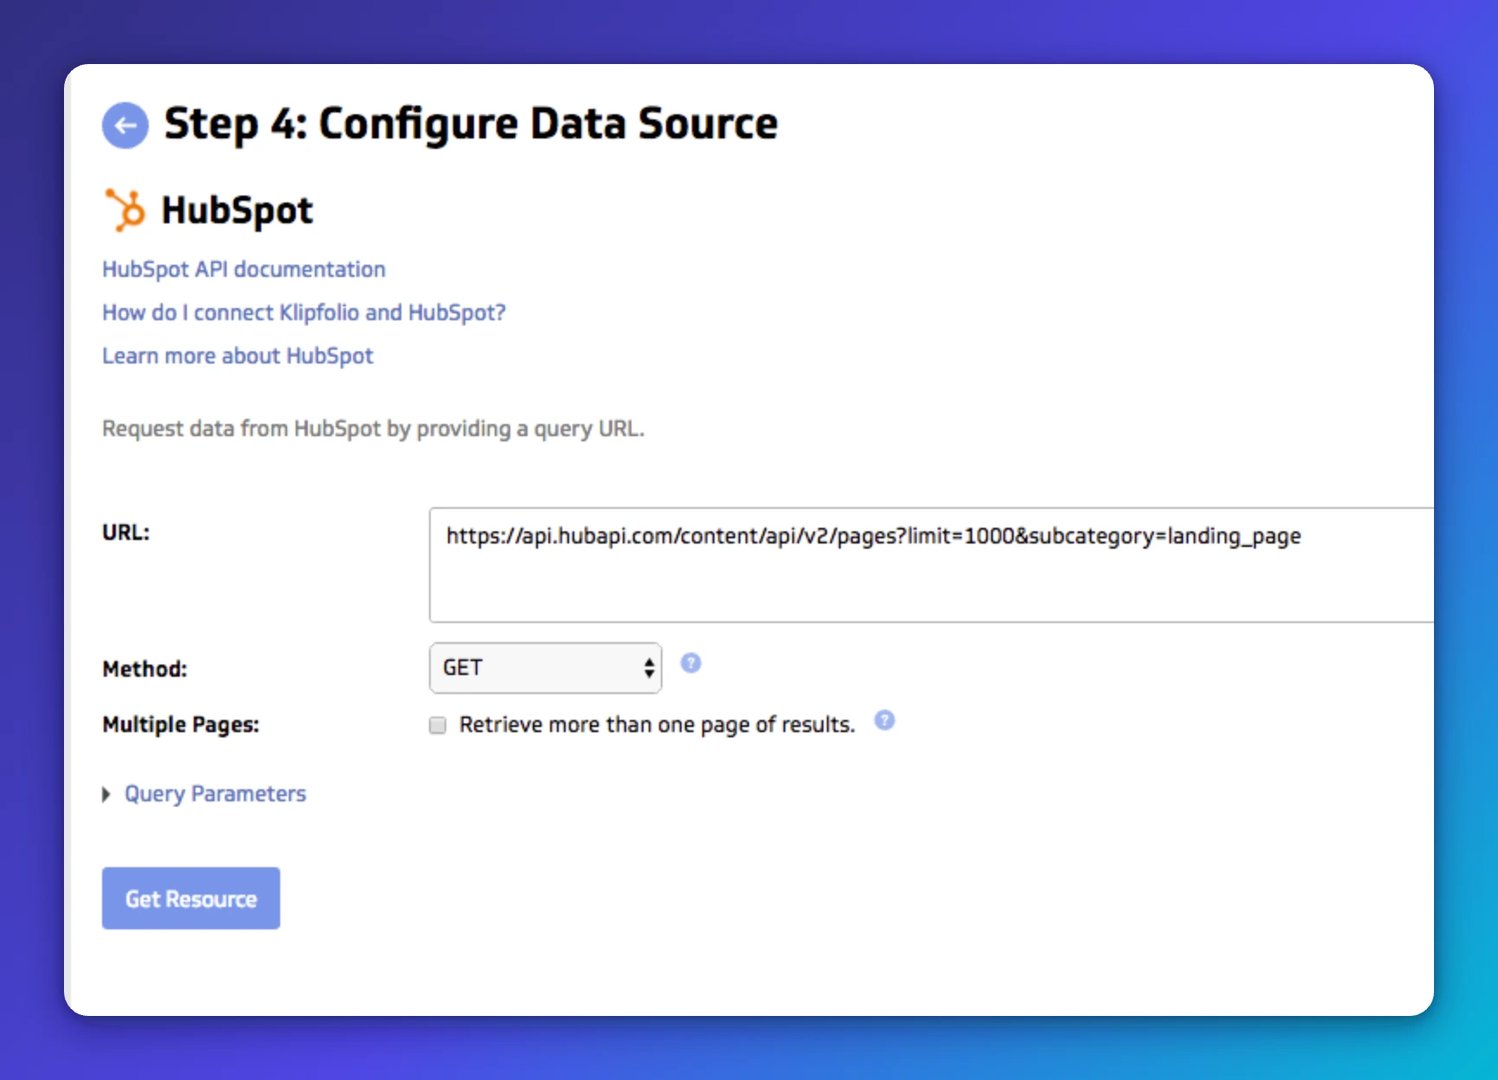Click the 'URL:' label
The height and width of the screenshot is (1080, 1498).
click(x=126, y=533)
